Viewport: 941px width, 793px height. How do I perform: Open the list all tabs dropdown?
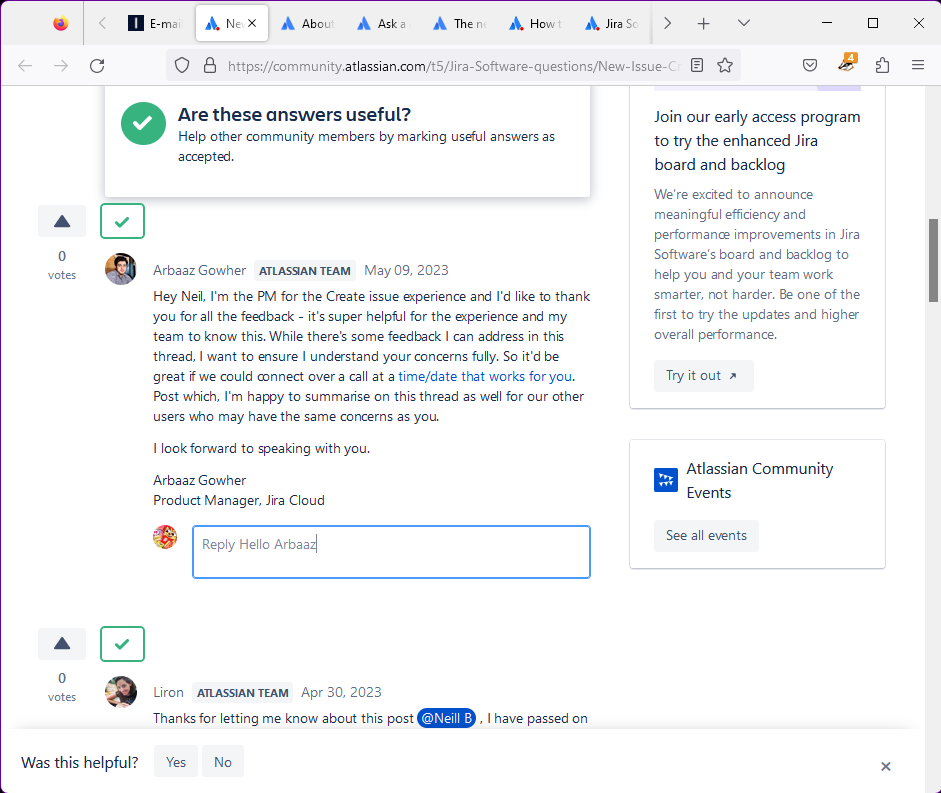(x=744, y=23)
